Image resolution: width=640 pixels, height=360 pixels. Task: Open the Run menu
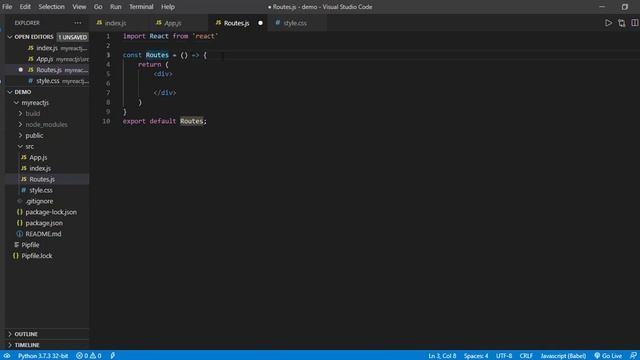point(116,7)
